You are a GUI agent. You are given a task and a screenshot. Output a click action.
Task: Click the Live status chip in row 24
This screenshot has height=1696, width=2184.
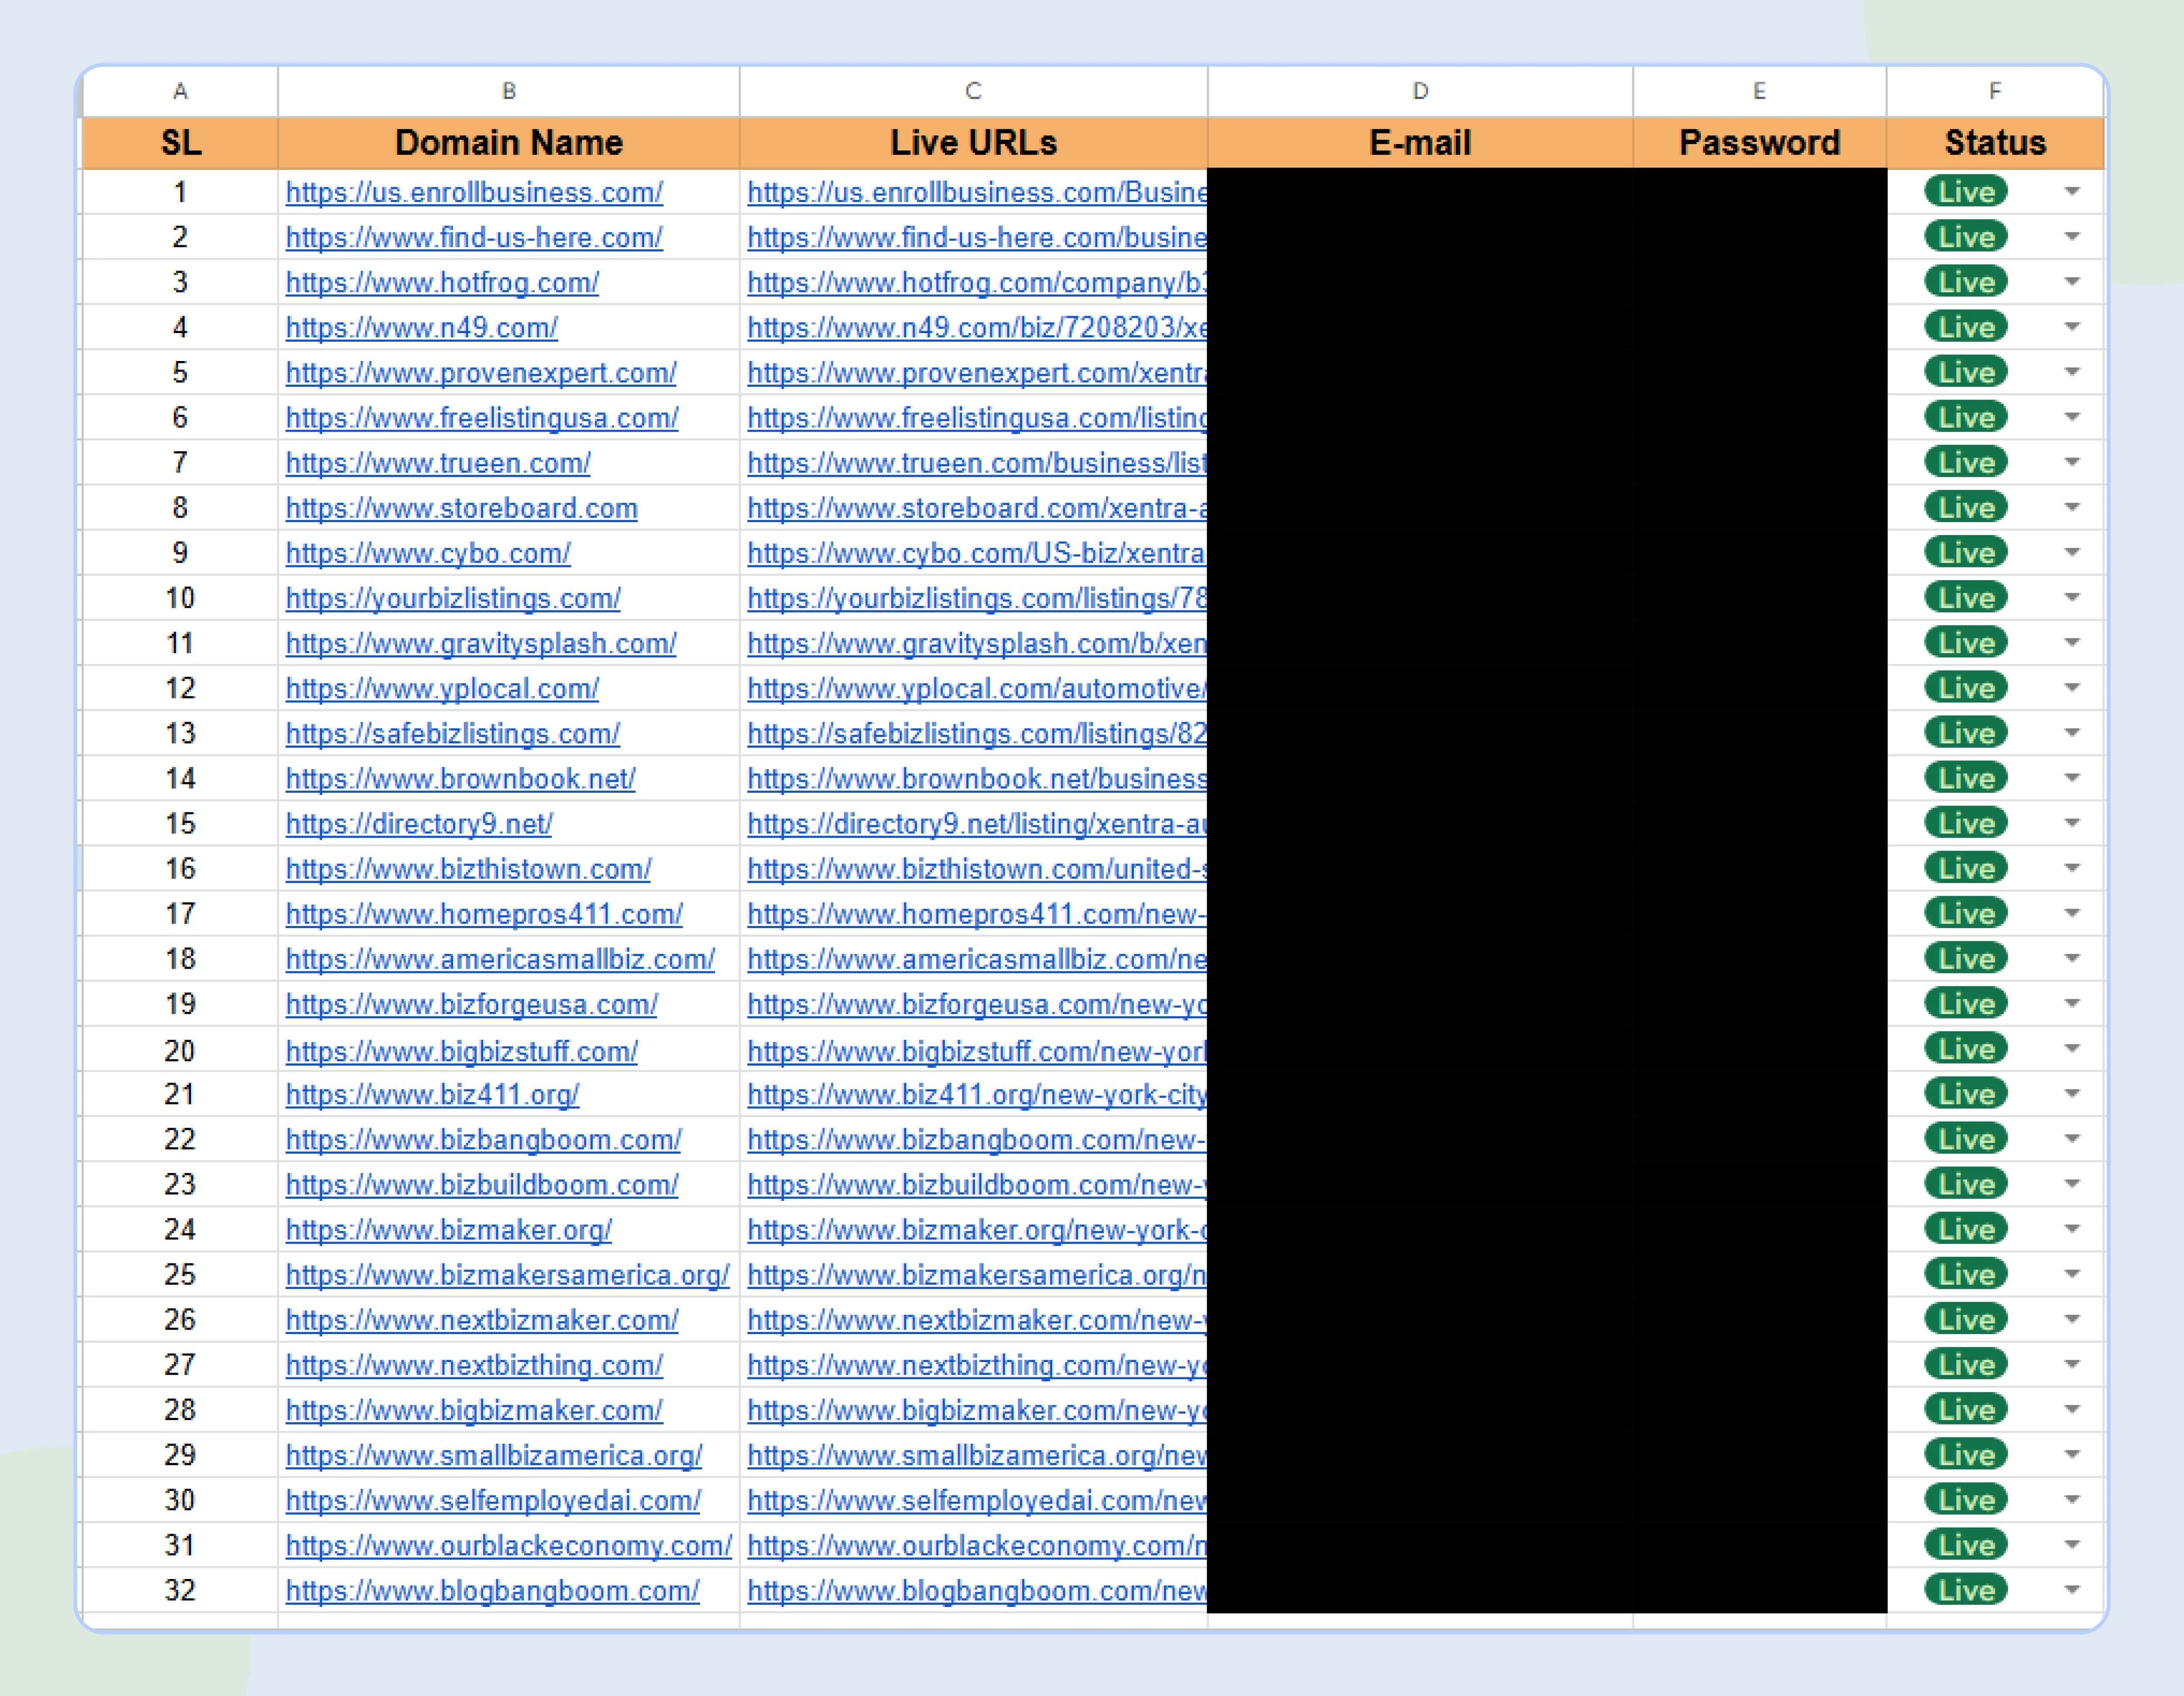coord(1966,1229)
